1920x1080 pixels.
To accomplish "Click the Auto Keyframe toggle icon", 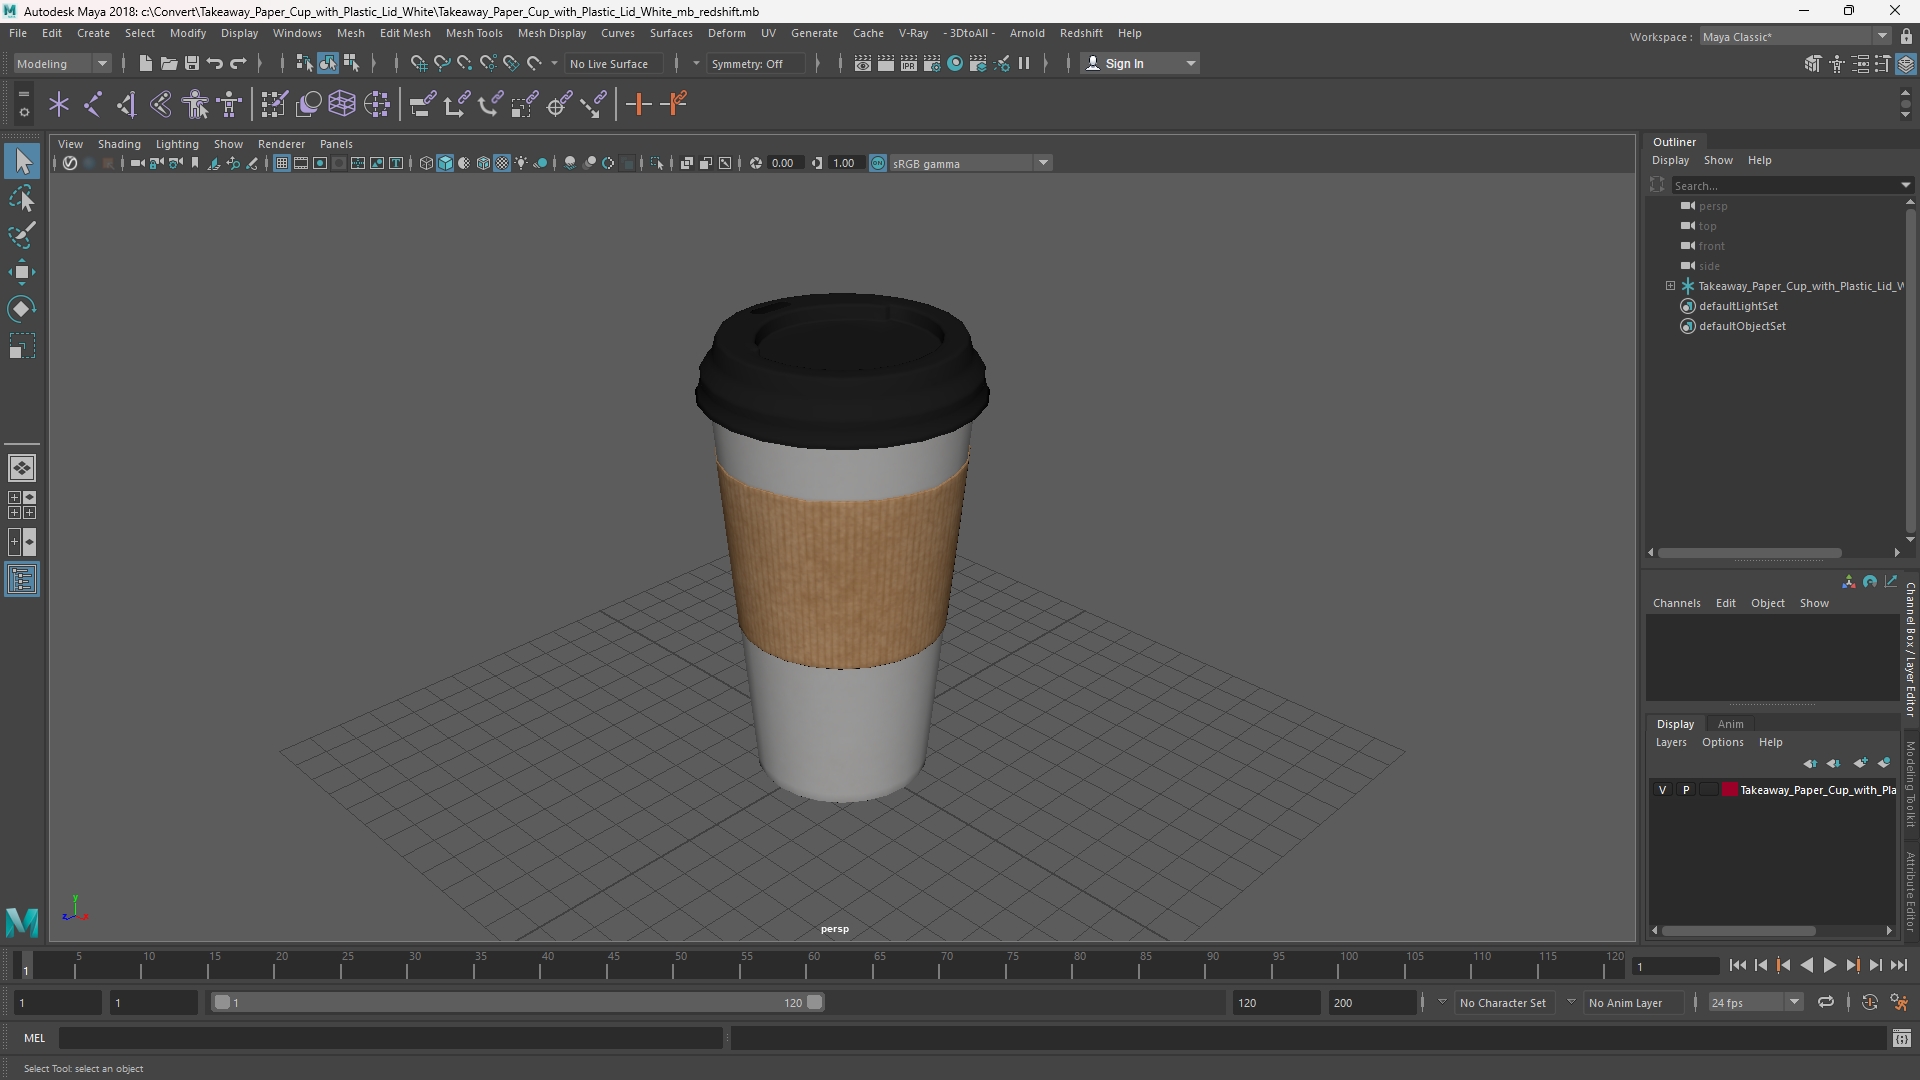I will pos(1870,1002).
